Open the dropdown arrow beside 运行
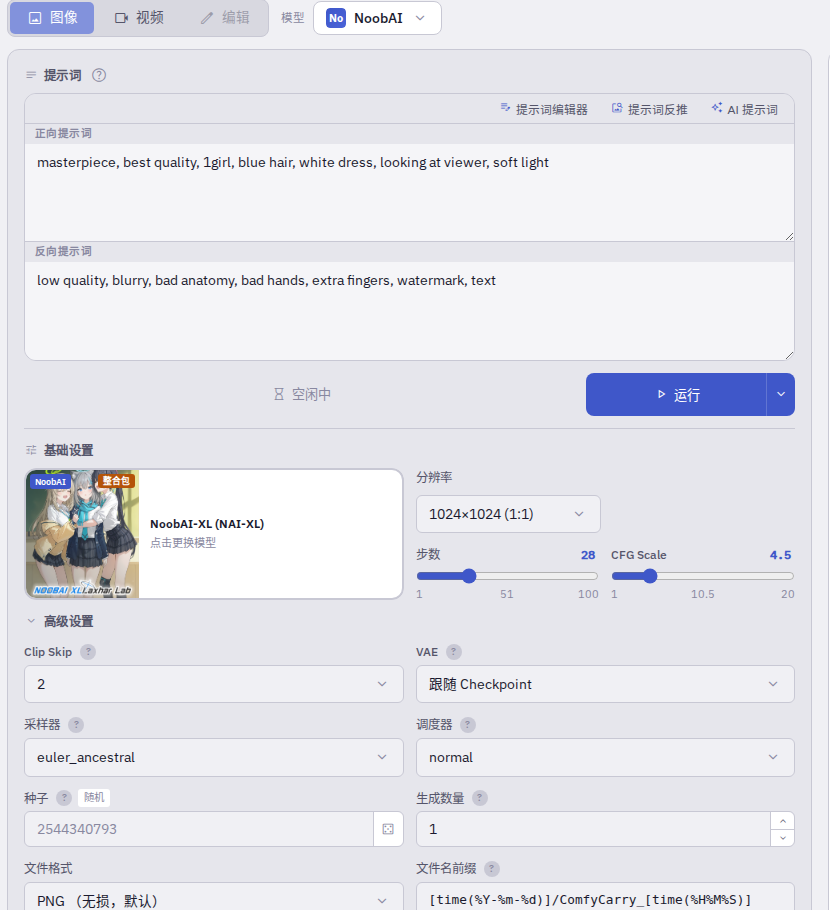This screenshot has height=910, width=830. pos(781,395)
